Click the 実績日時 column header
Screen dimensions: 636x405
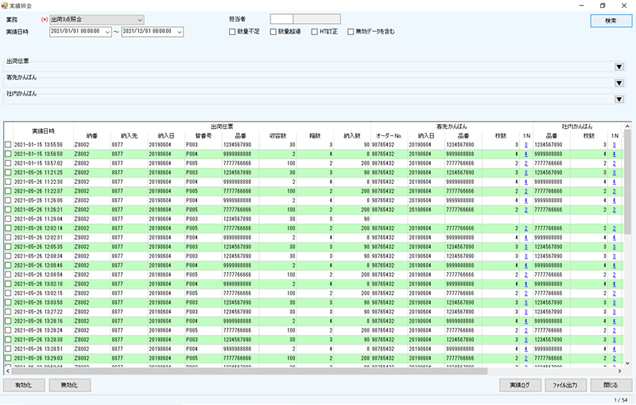pos(43,131)
